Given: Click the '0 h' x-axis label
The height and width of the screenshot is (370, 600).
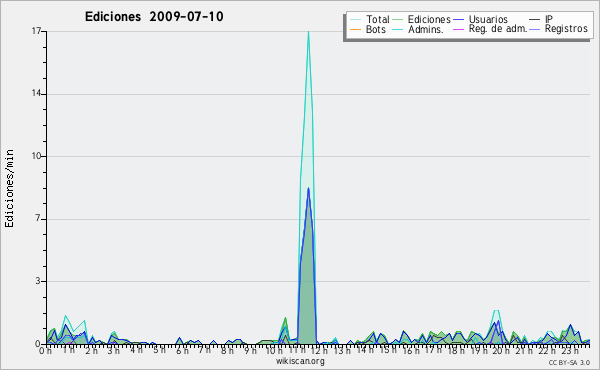Looking at the screenshot, I should tap(46, 350).
